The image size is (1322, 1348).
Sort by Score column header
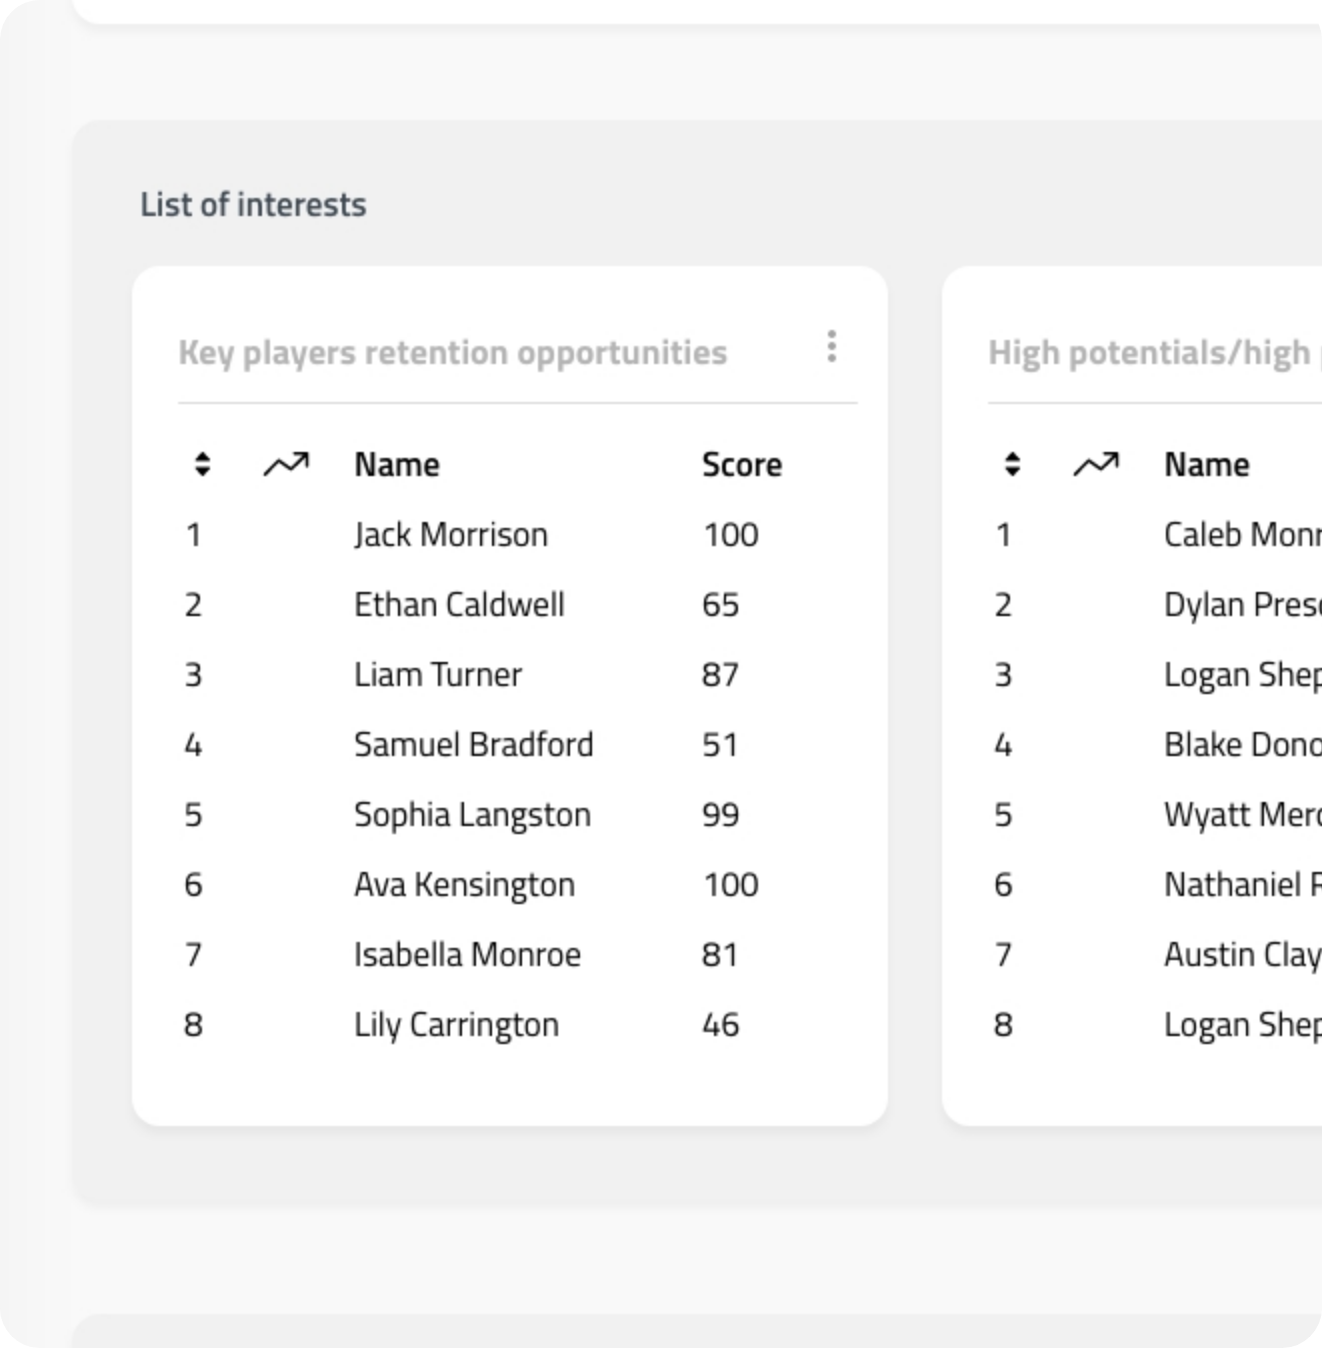pyautogui.click(x=742, y=465)
